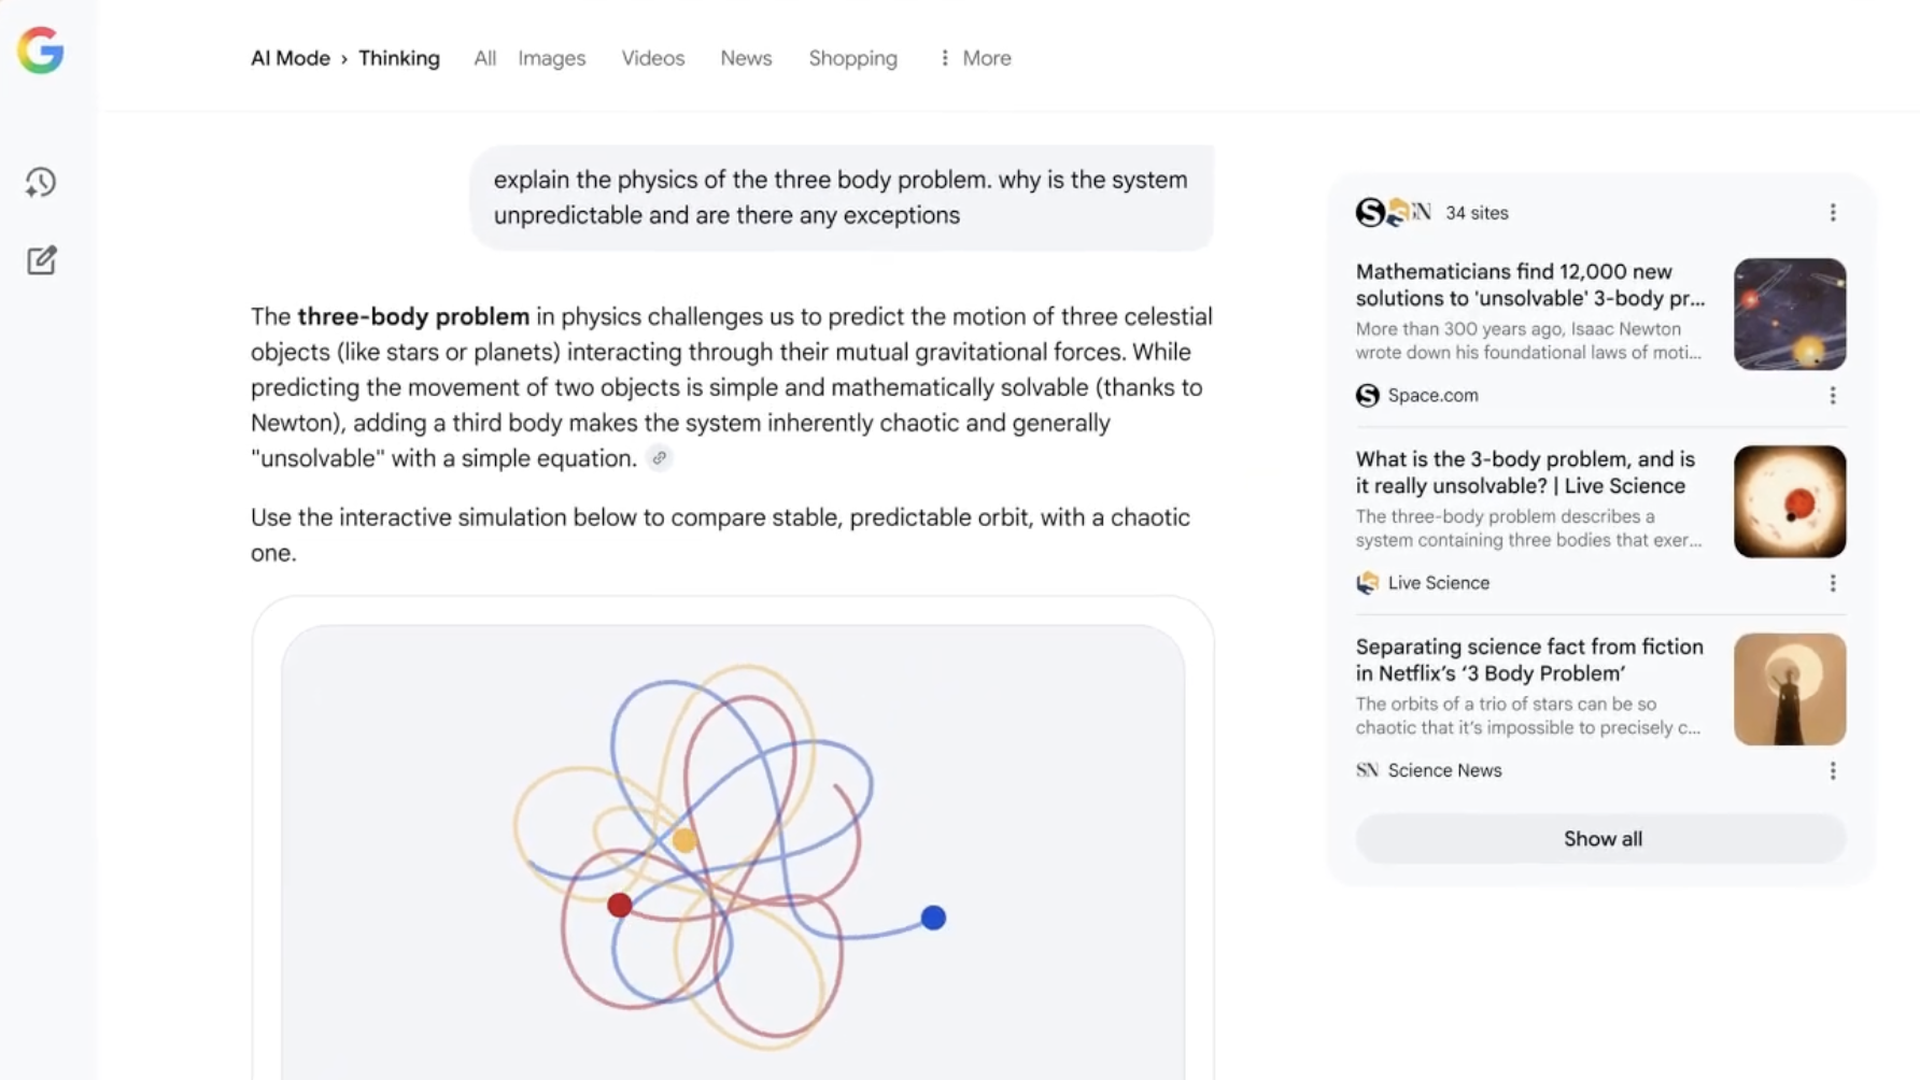Image resolution: width=1920 pixels, height=1080 pixels.
Task: Click the Netflix 3 Body Problem thumbnail
Action: click(x=1789, y=688)
